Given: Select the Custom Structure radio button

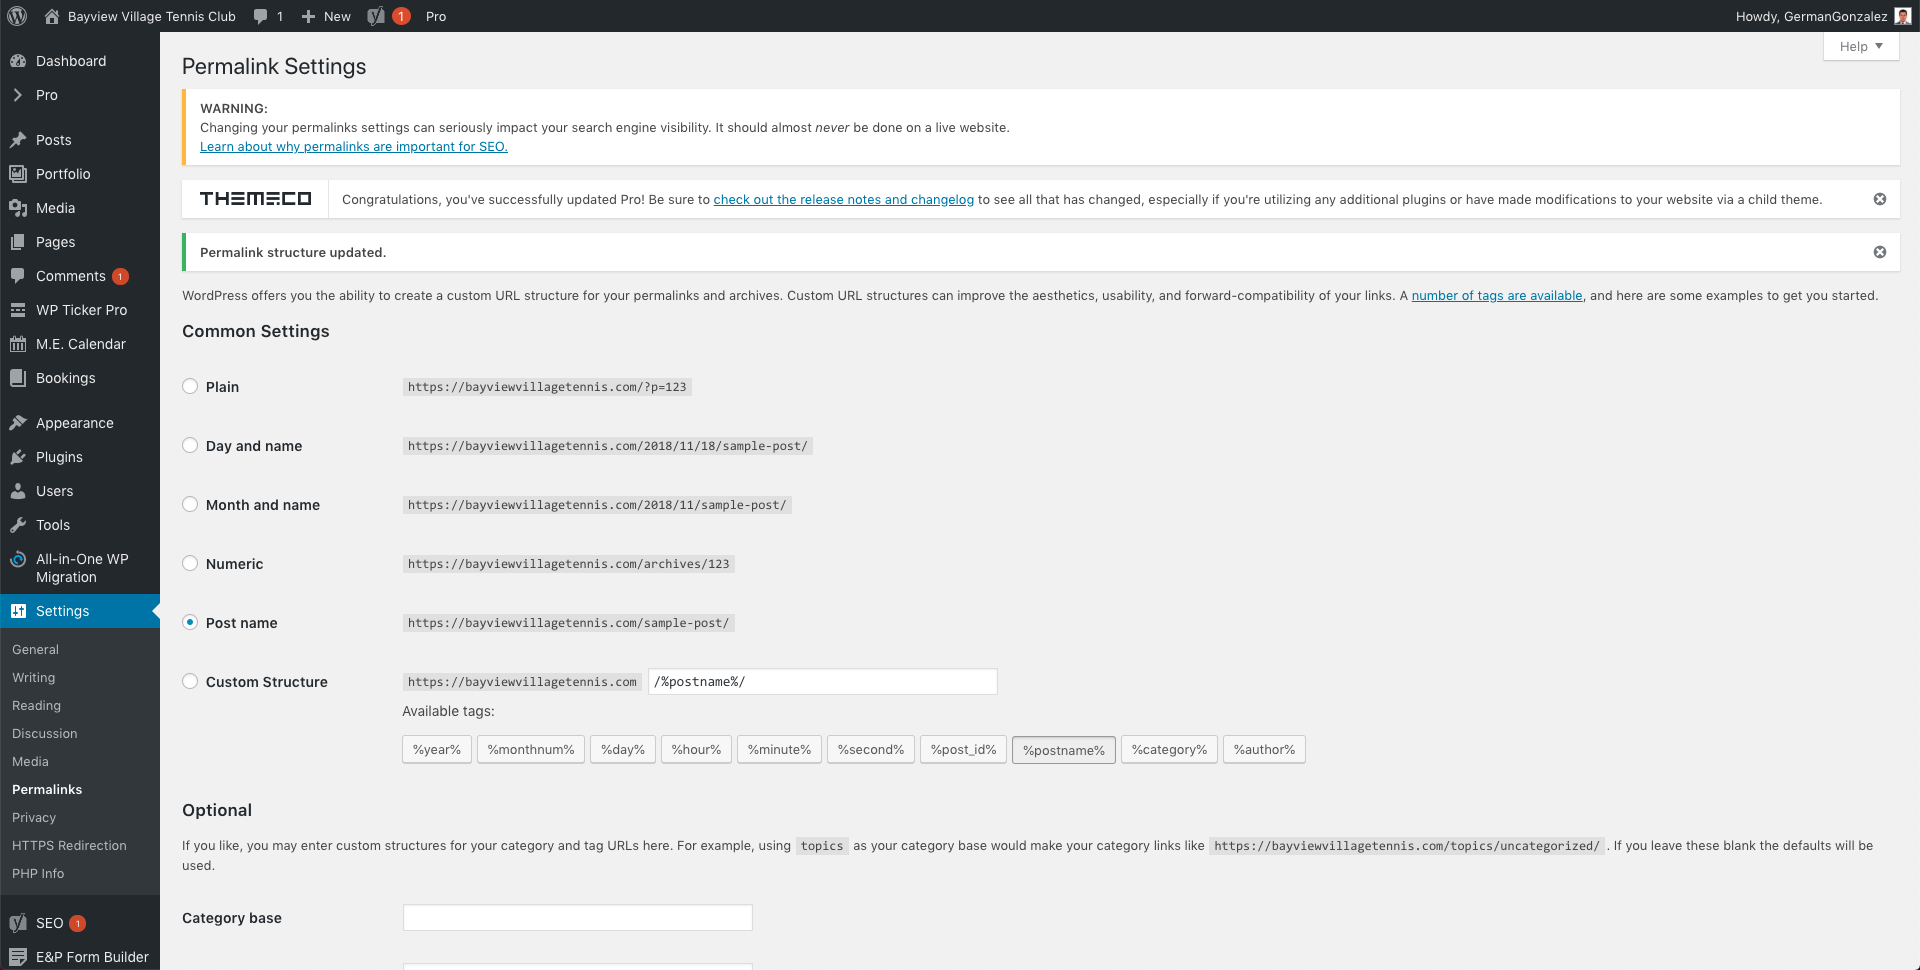Looking at the screenshot, I should click(190, 681).
